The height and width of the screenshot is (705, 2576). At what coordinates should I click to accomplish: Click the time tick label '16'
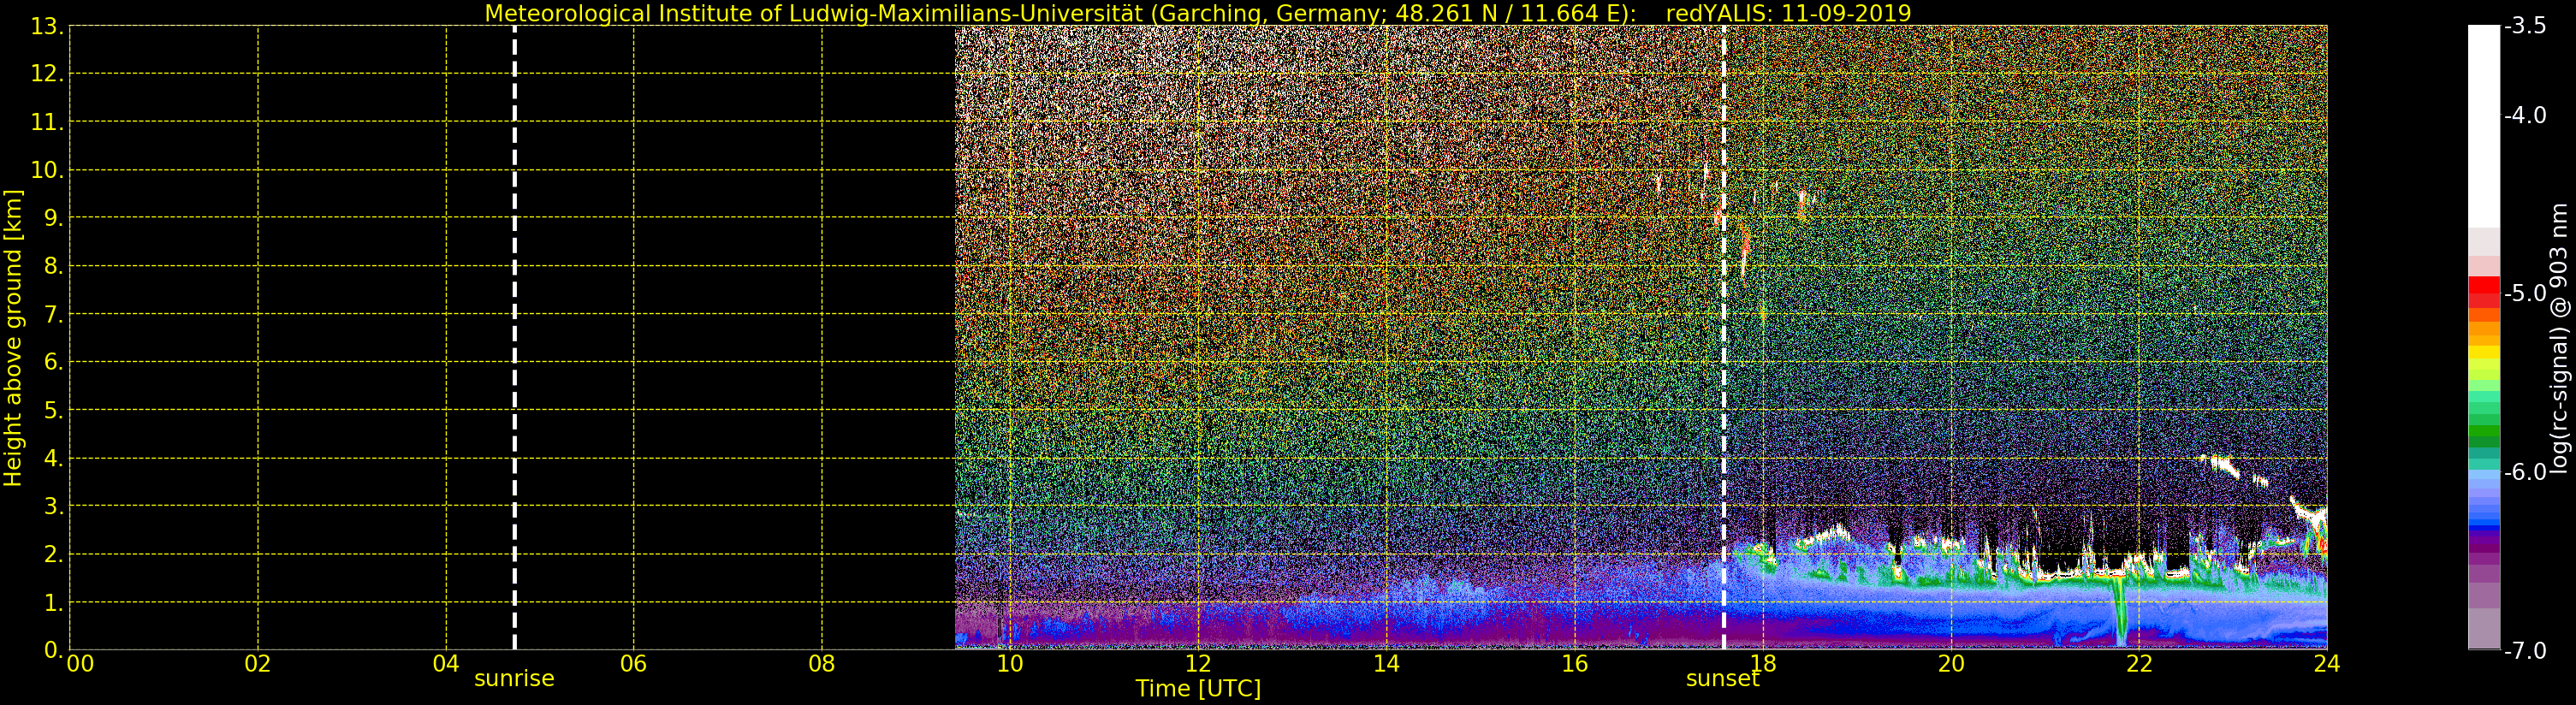tap(1575, 664)
